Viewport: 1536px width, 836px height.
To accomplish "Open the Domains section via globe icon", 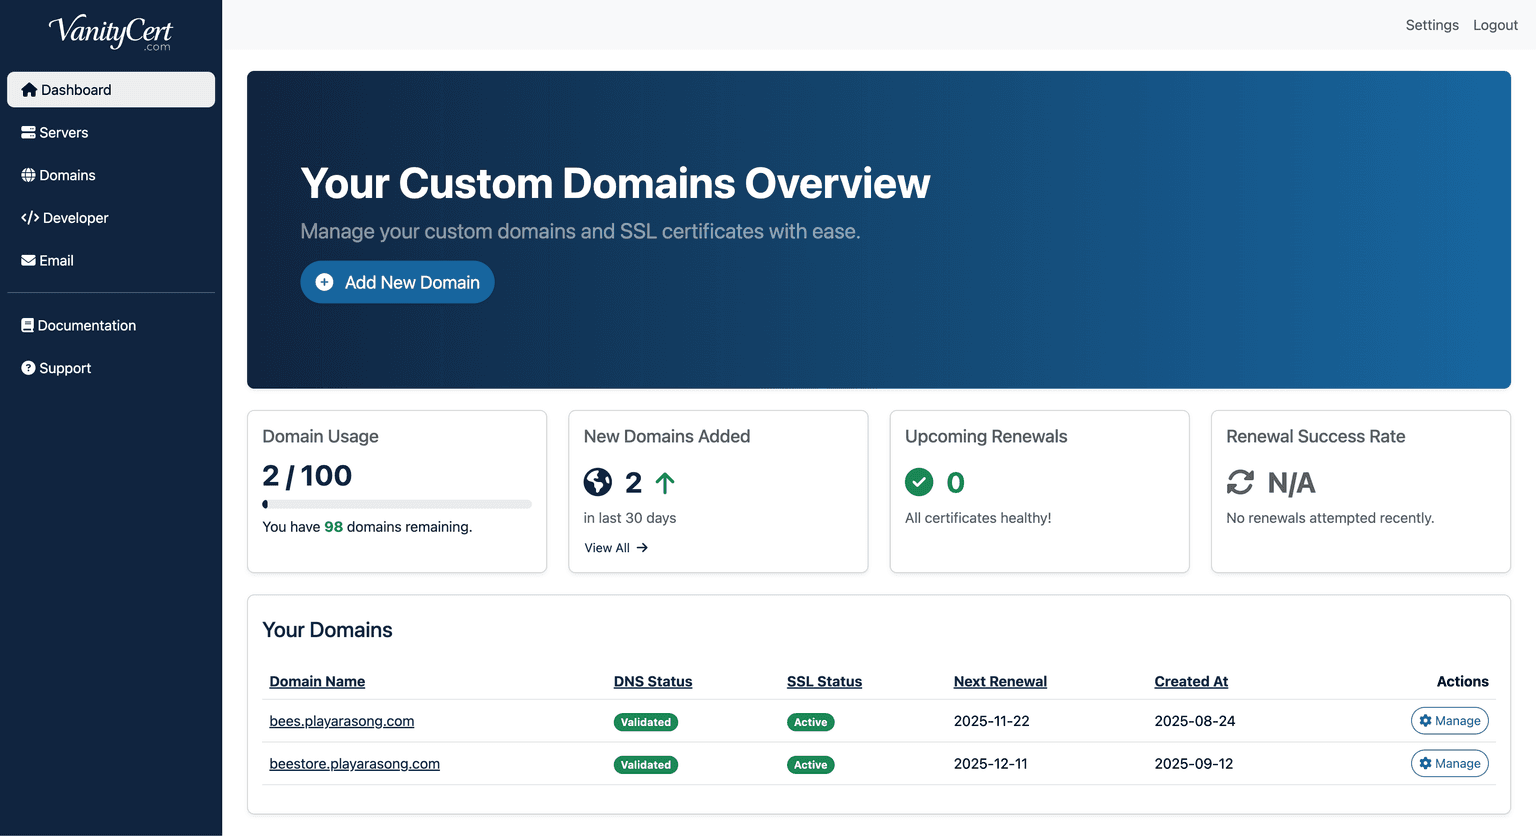I will tap(25, 174).
